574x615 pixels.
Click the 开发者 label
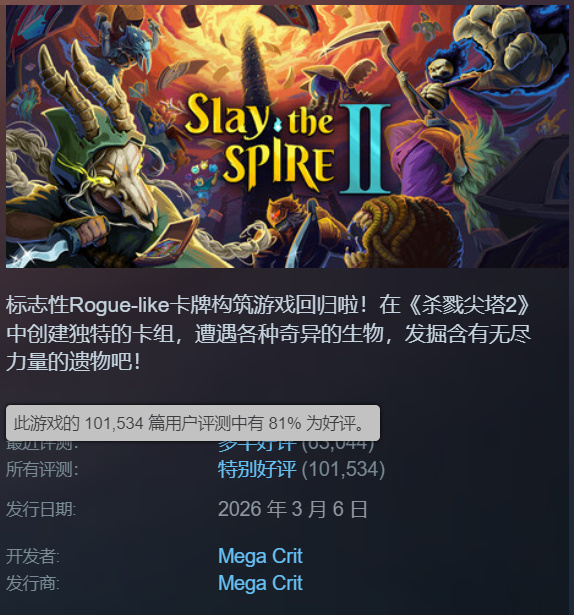click(x=33, y=557)
